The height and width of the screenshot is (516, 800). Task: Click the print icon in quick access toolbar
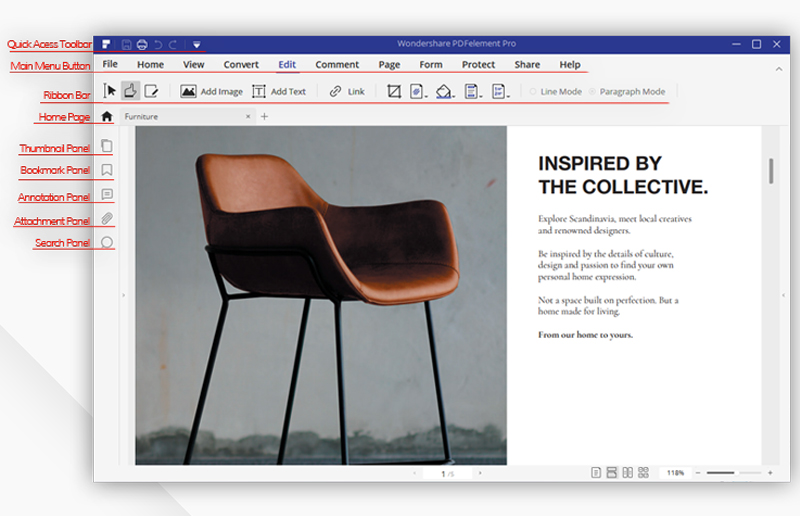[x=142, y=44]
